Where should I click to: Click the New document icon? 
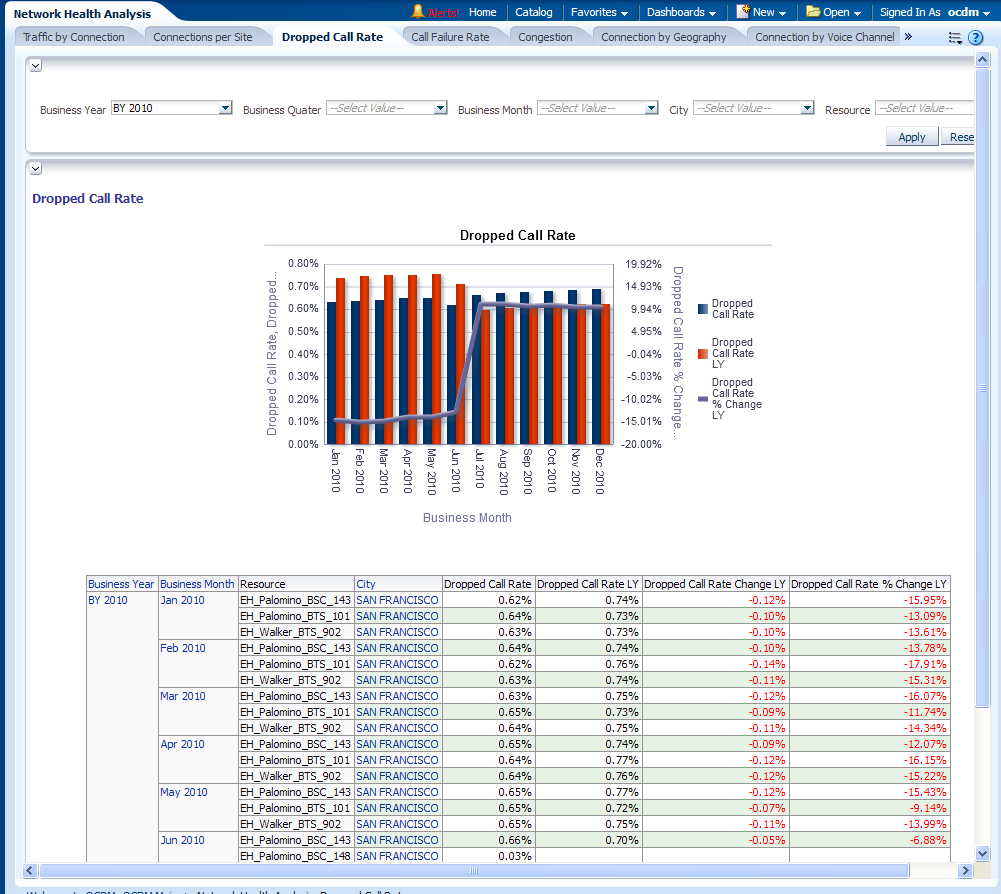point(743,12)
